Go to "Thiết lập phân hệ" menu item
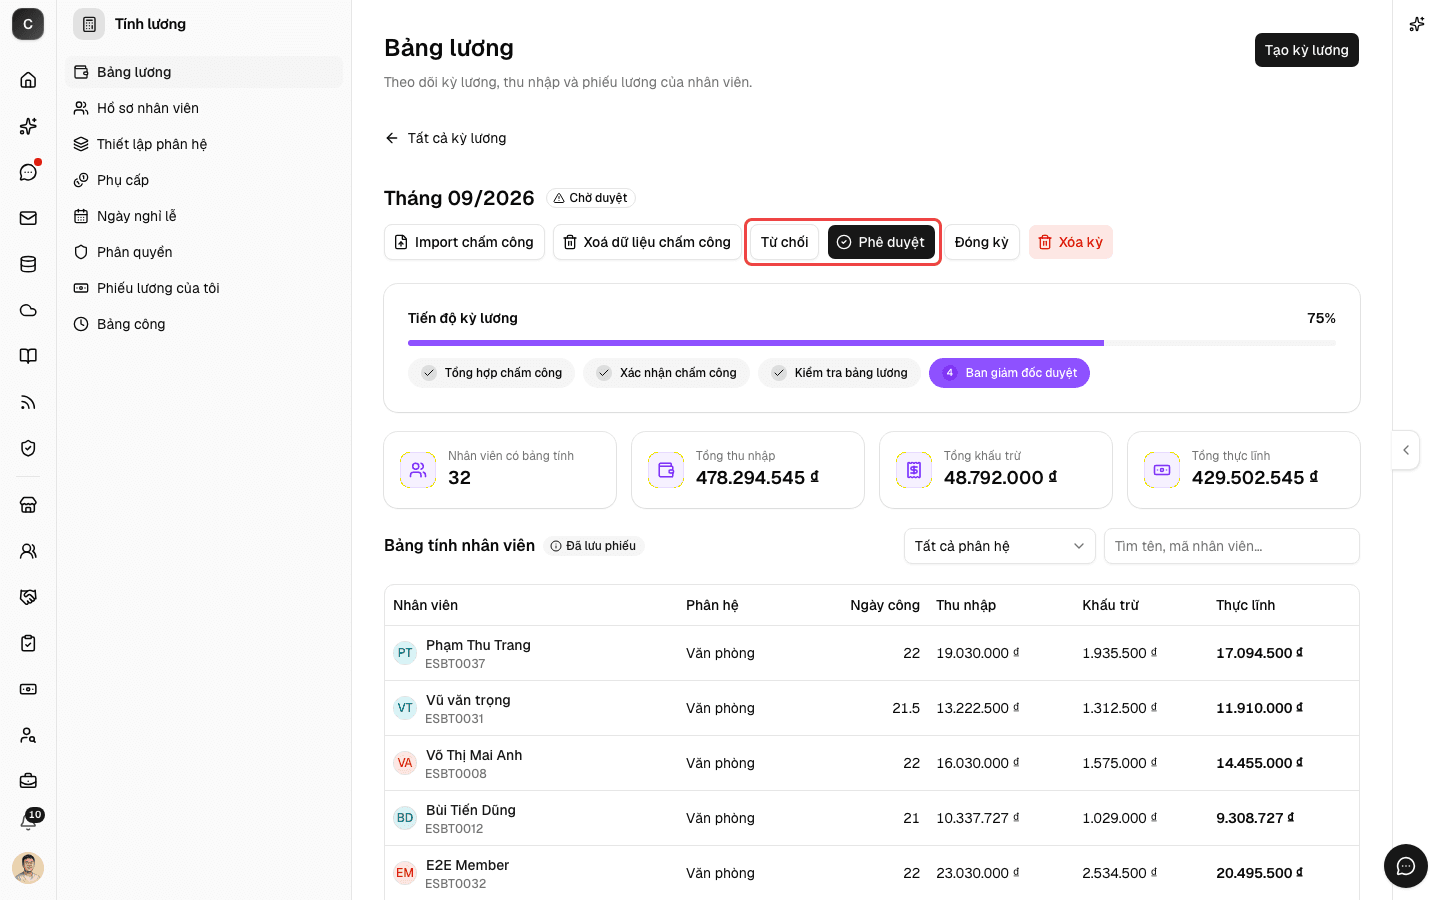 pyautogui.click(x=204, y=144)
